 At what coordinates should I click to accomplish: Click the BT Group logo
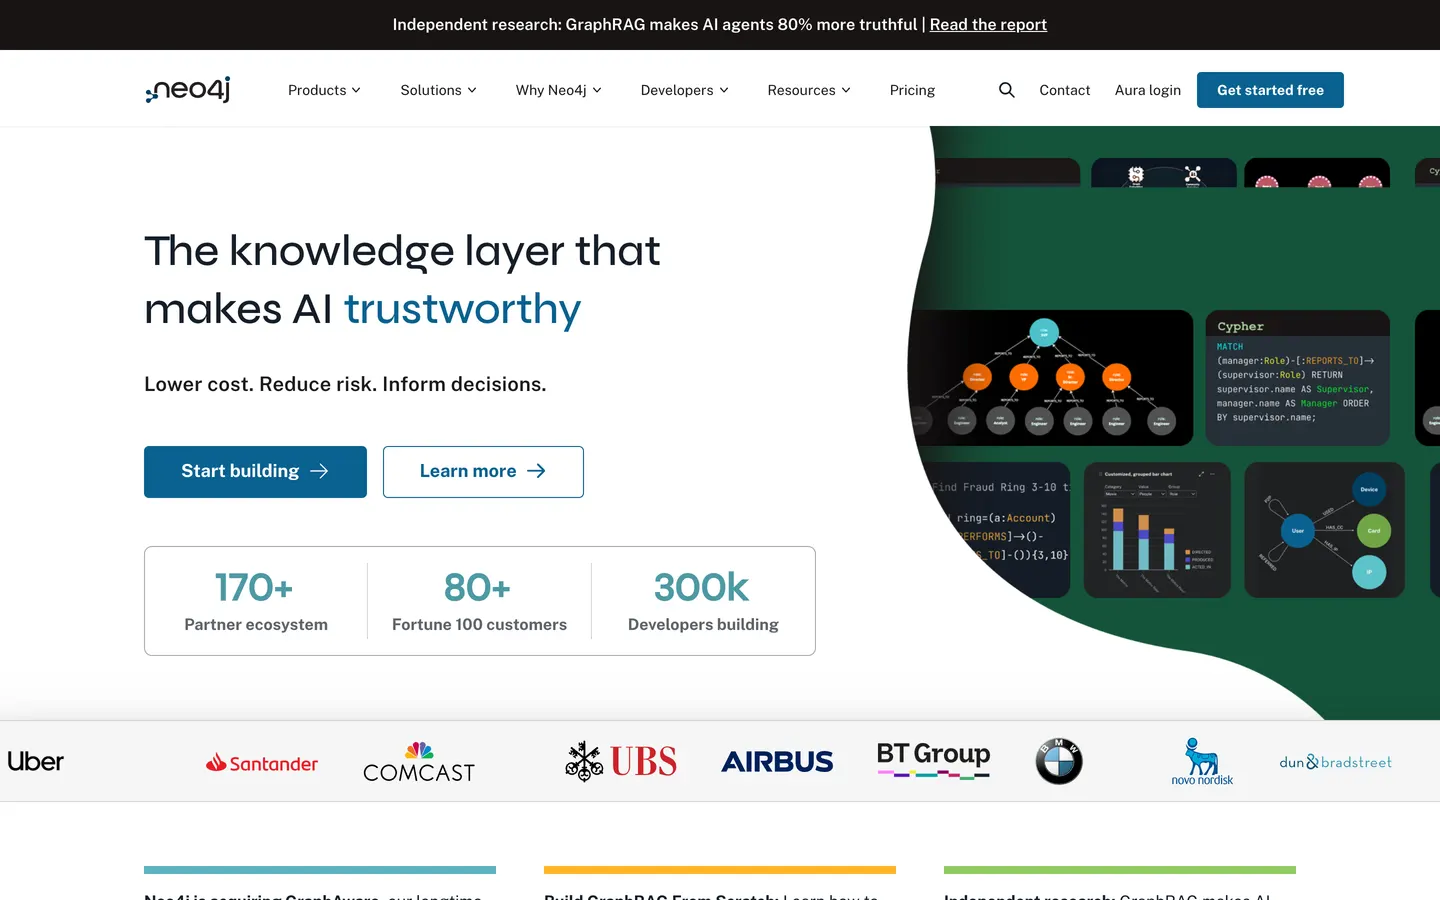pos(933,760)
